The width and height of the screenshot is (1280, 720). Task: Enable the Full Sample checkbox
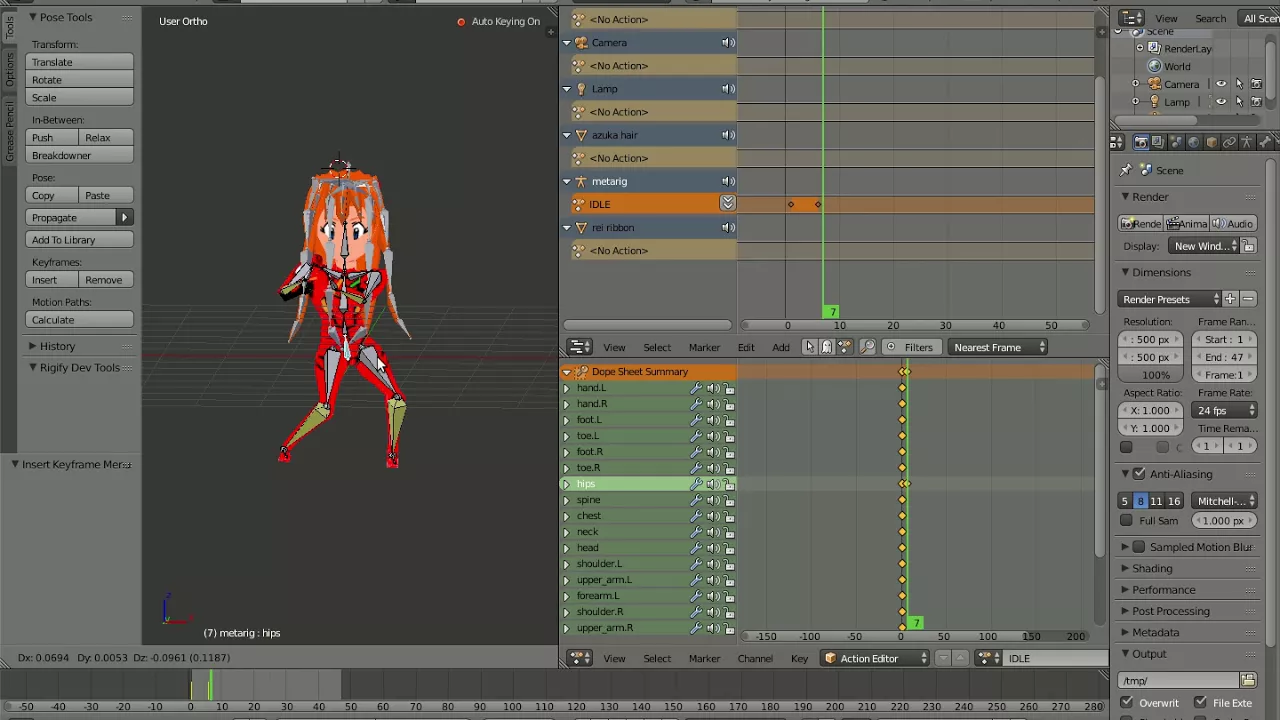coord(1127,520)
